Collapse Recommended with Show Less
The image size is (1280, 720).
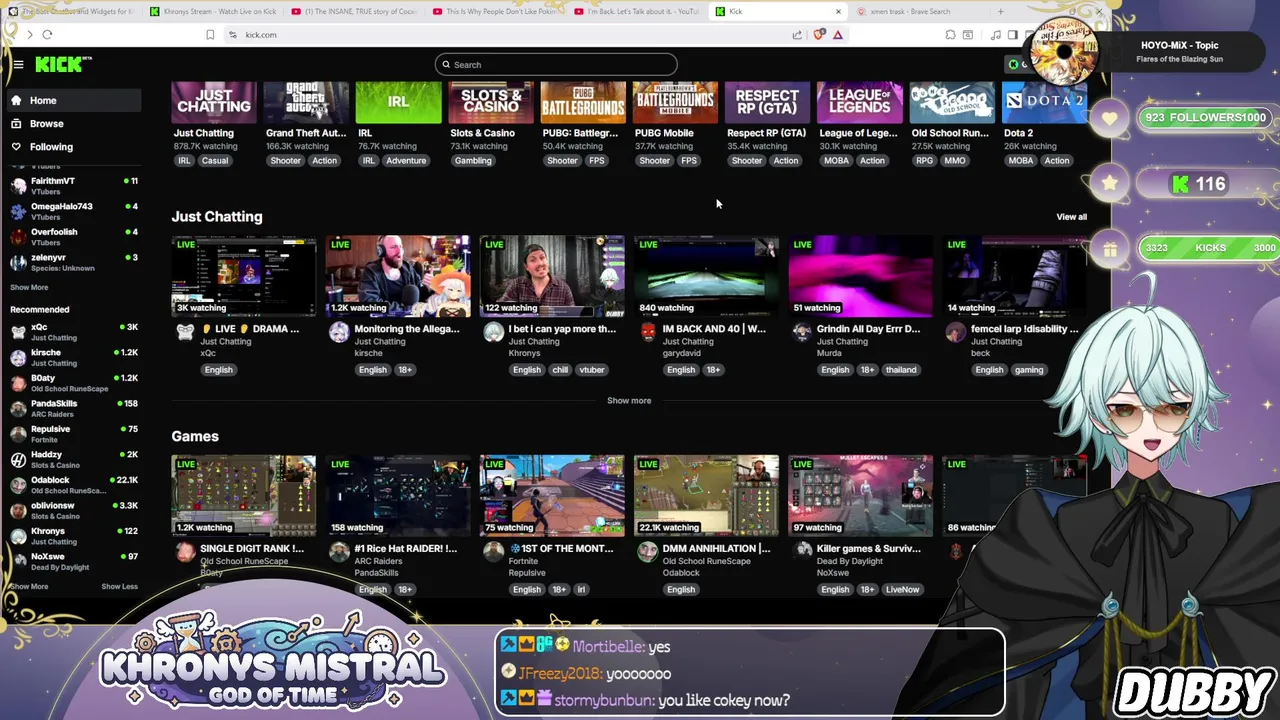(119, 587)
